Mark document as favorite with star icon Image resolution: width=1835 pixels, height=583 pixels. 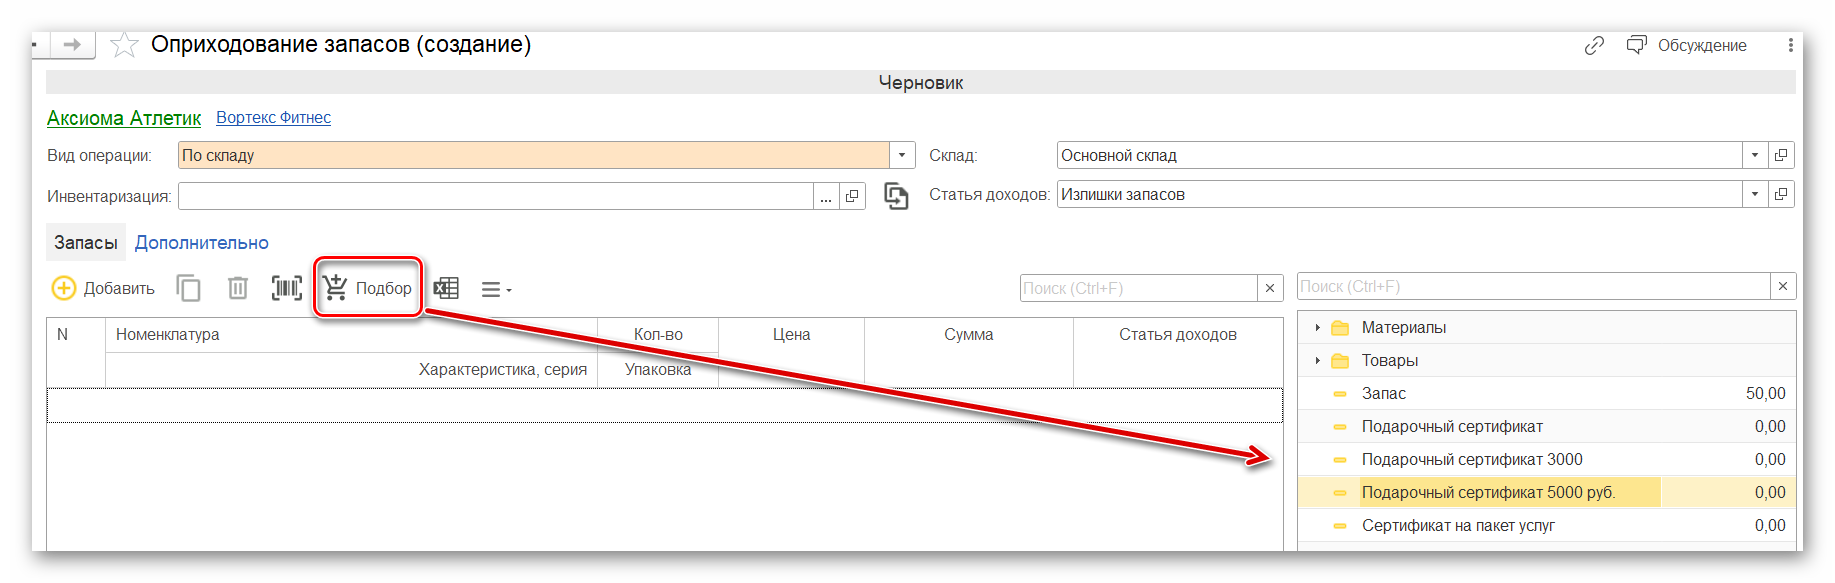click(x=124, y=45)
